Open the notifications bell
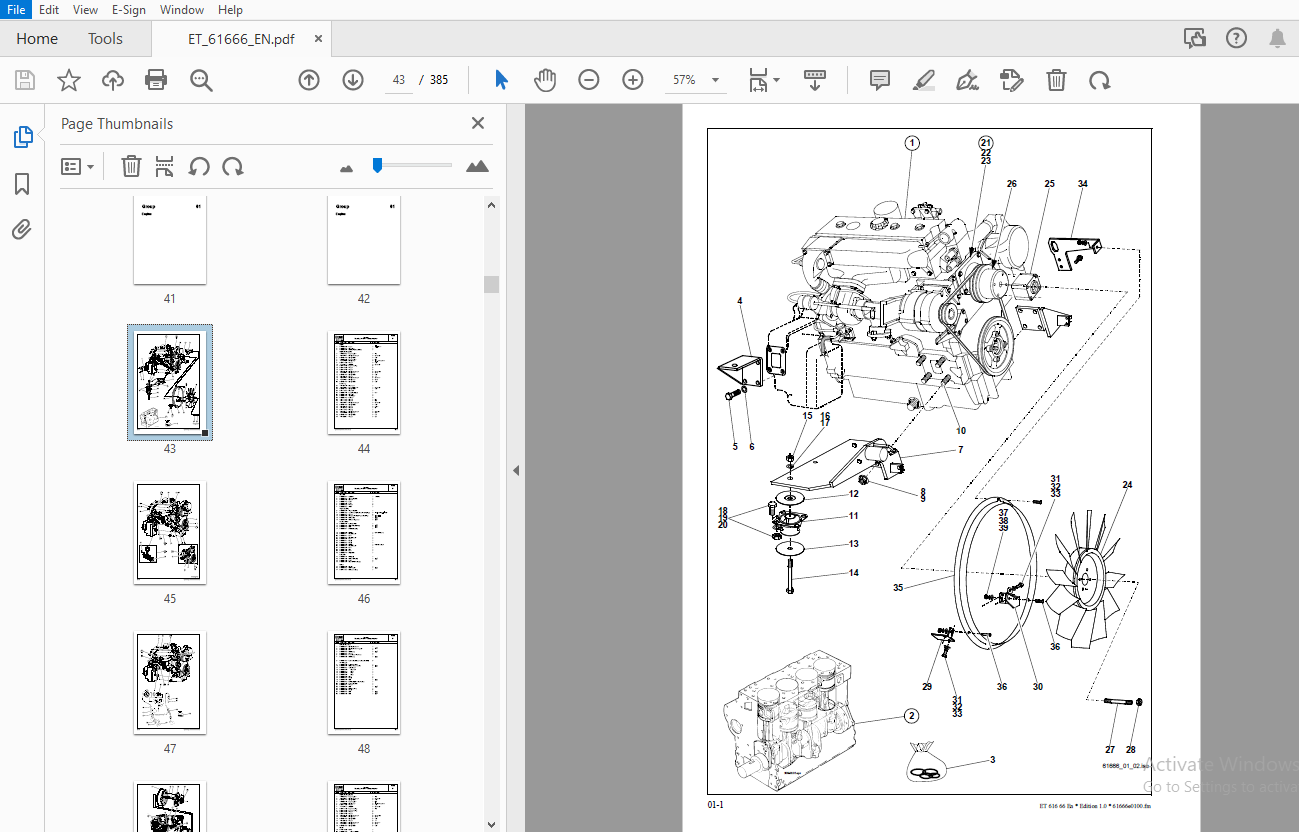 (1277, 38)
